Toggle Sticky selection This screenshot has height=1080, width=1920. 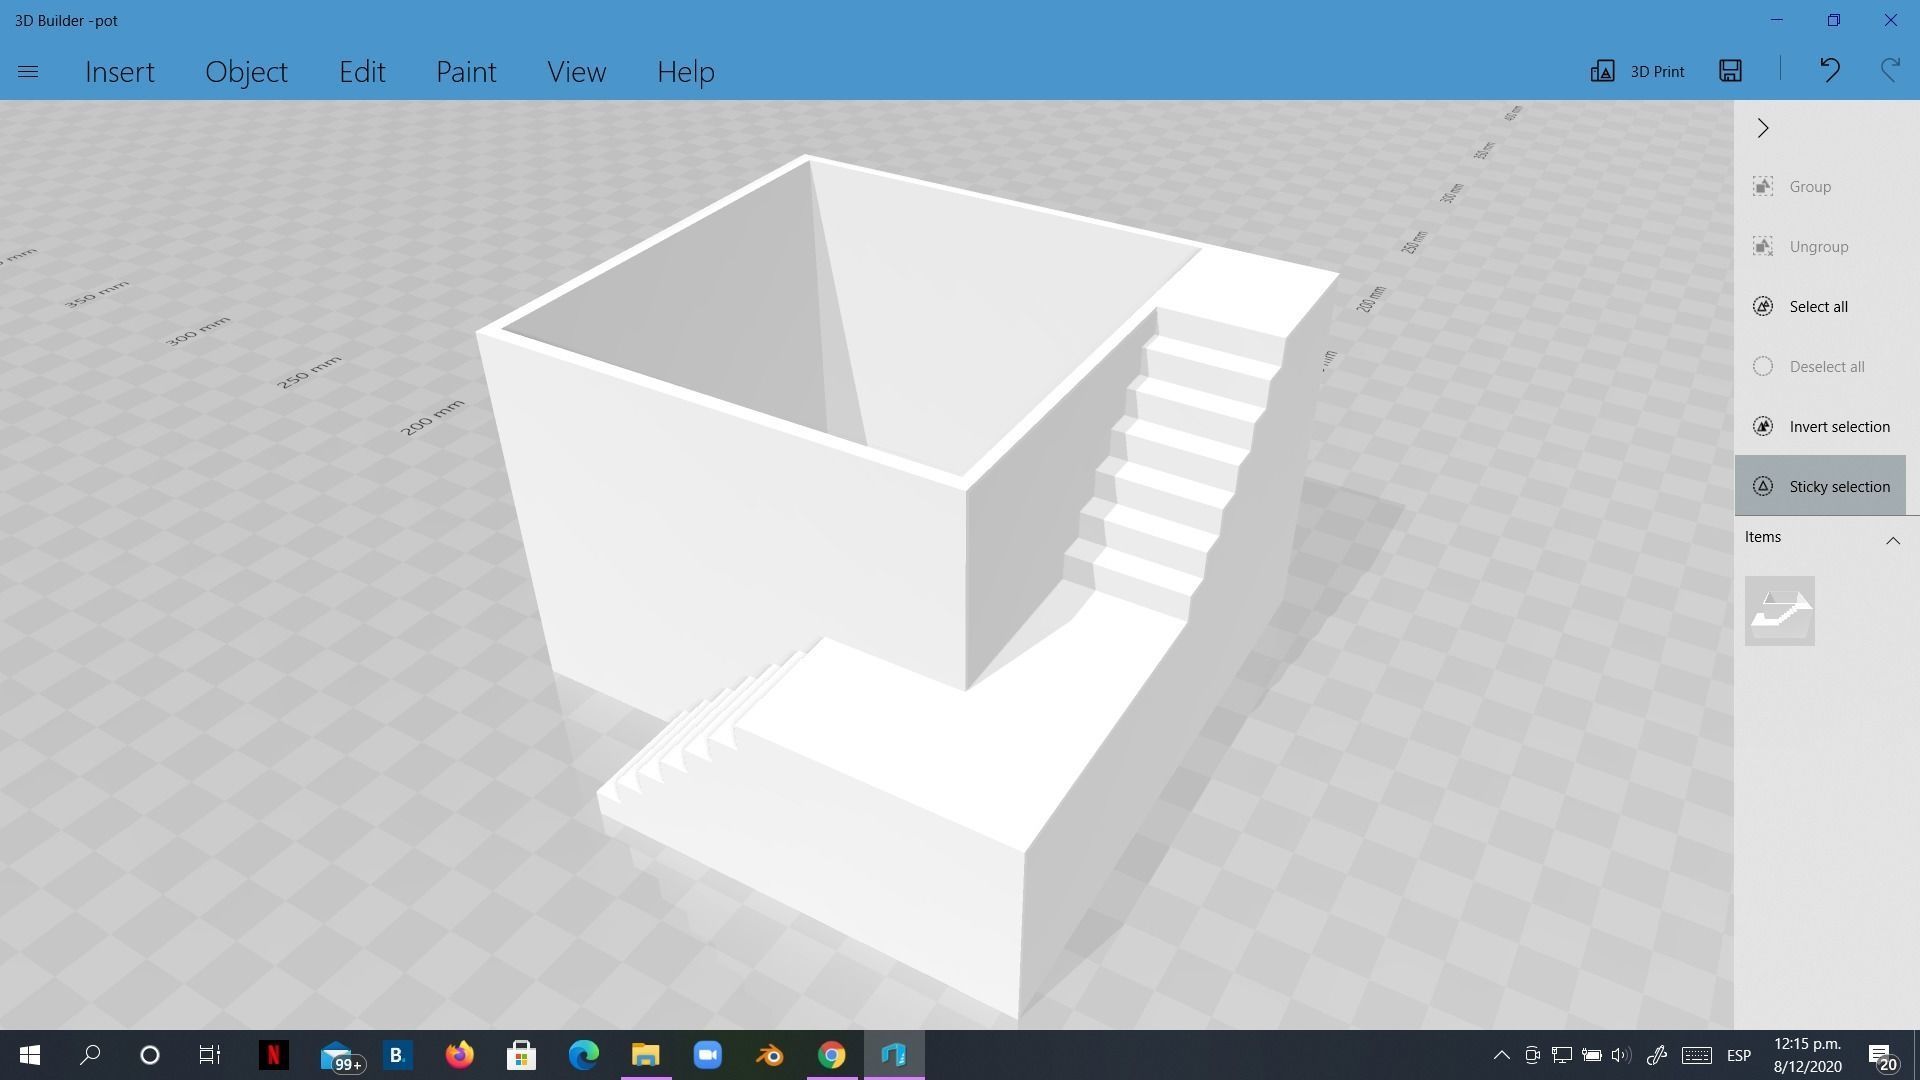[x=1820, y=486]
